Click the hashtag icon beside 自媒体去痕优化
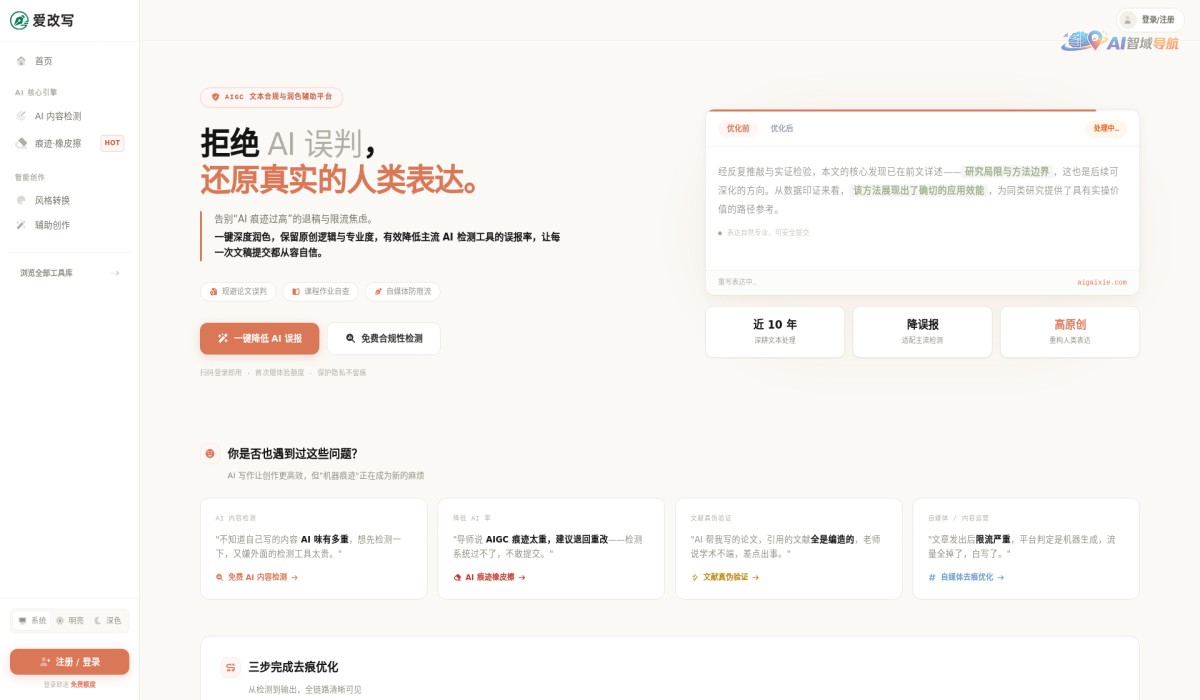 click(x=932, y=577)
